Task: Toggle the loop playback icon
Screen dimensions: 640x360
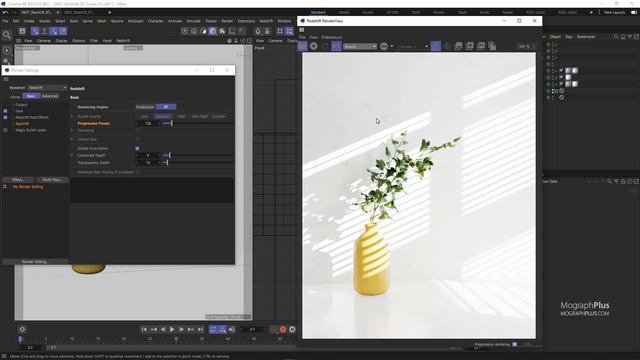Action: pos(213,329)
